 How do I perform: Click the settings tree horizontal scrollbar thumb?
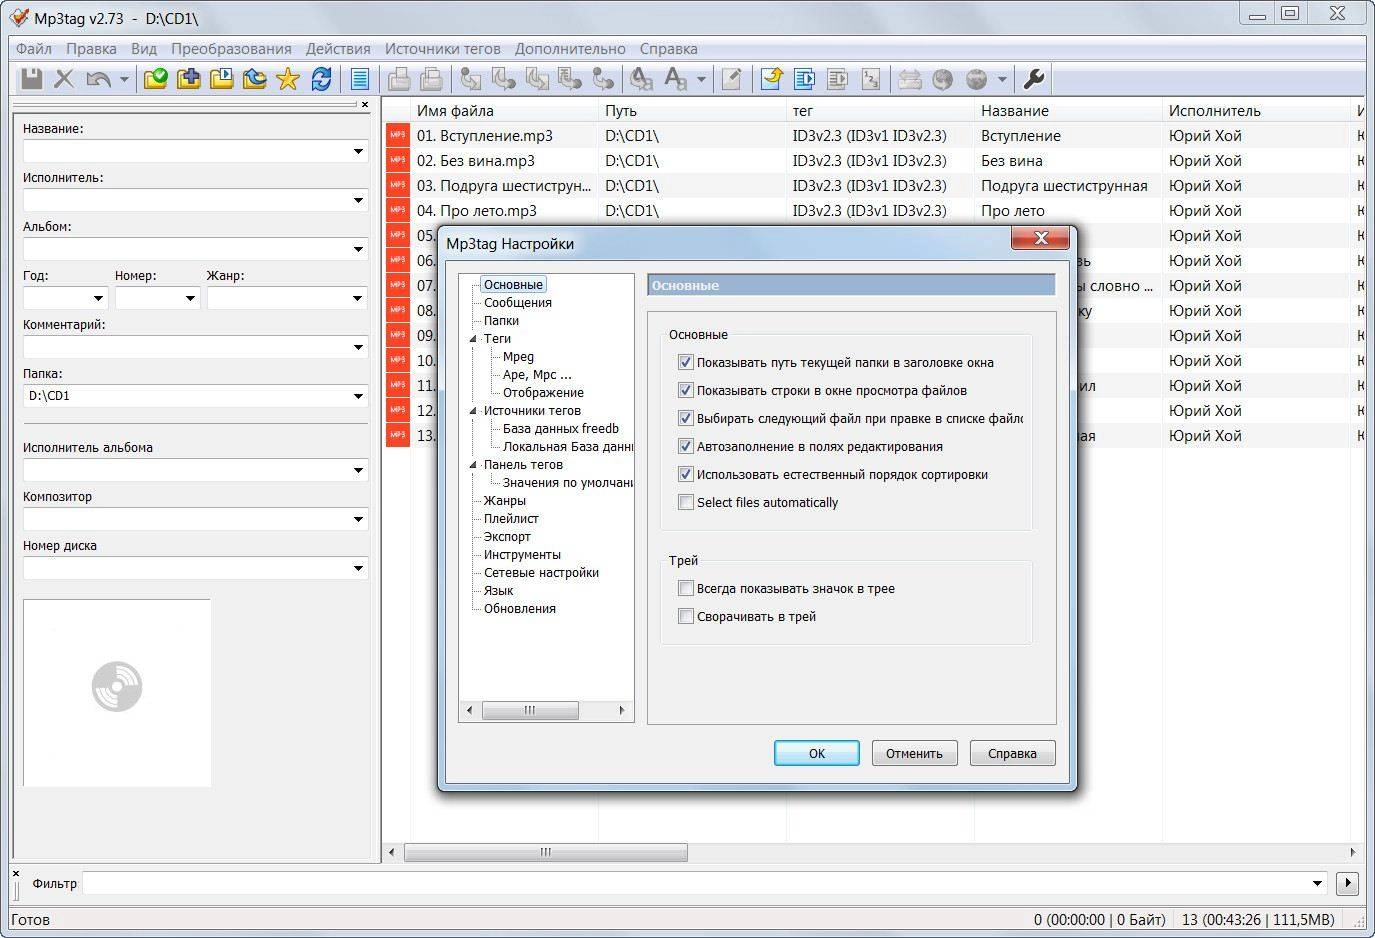[530, 710]
